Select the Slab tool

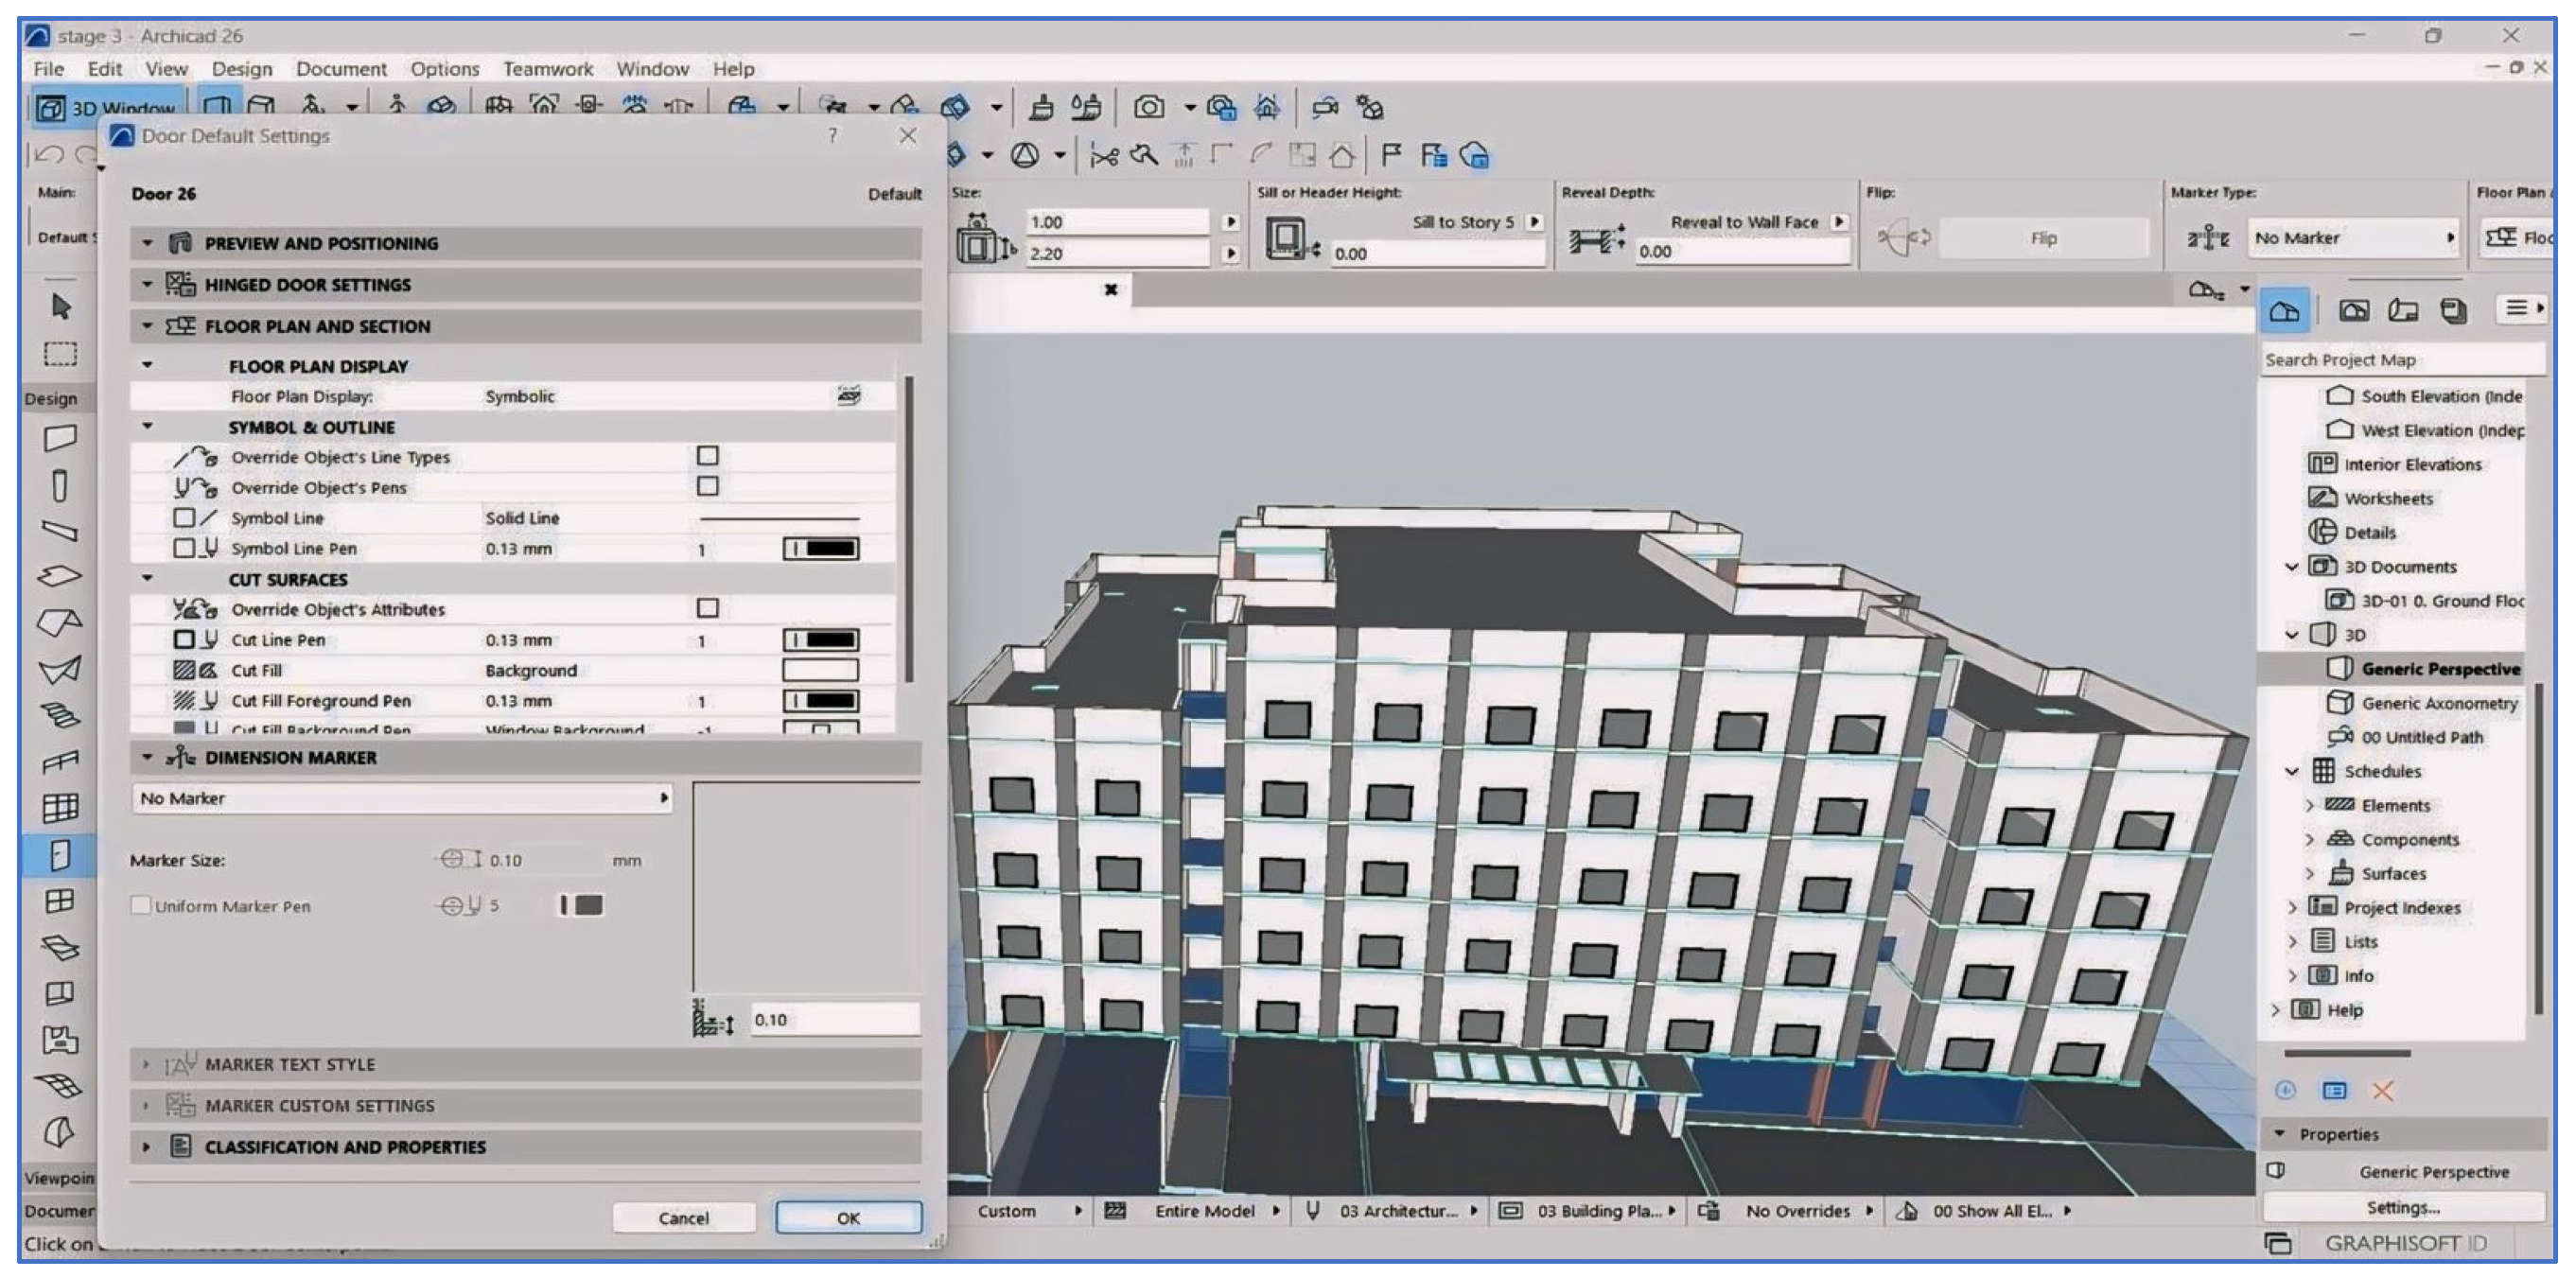click(60, 577)
